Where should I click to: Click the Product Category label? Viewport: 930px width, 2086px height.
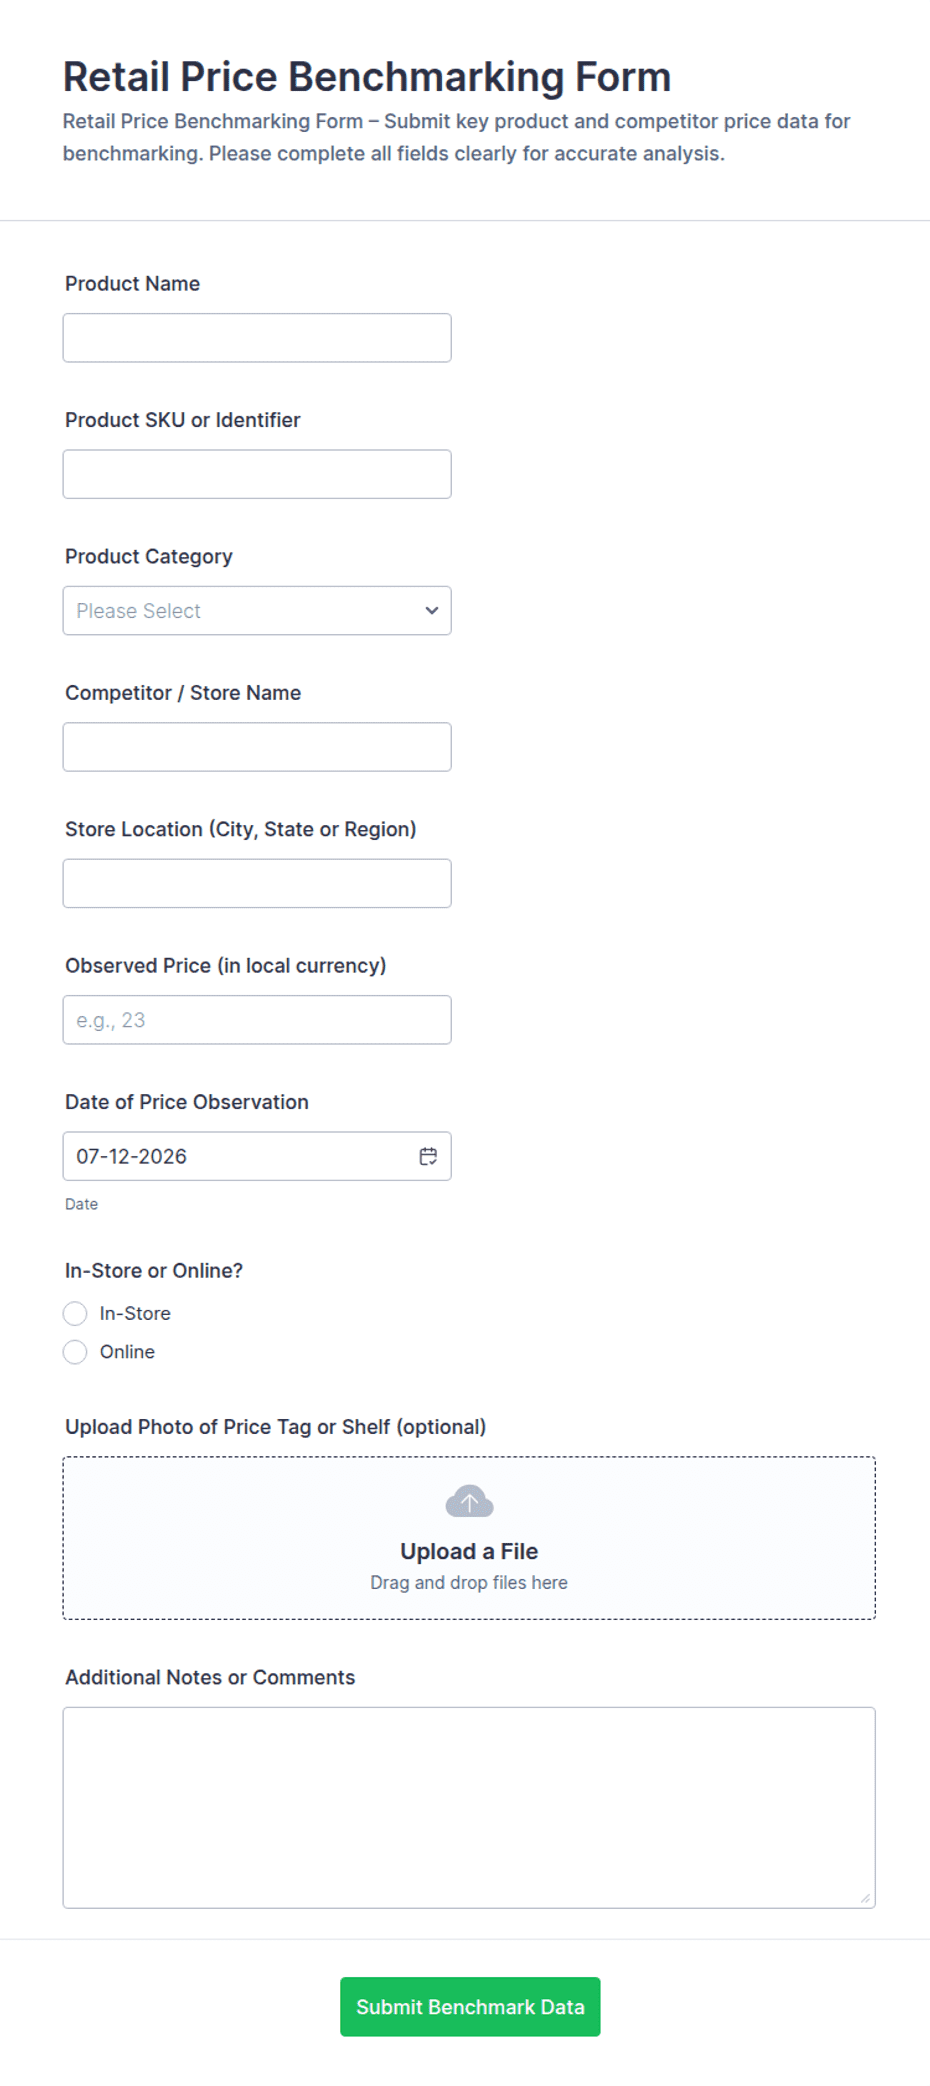(x=149, y=556)
